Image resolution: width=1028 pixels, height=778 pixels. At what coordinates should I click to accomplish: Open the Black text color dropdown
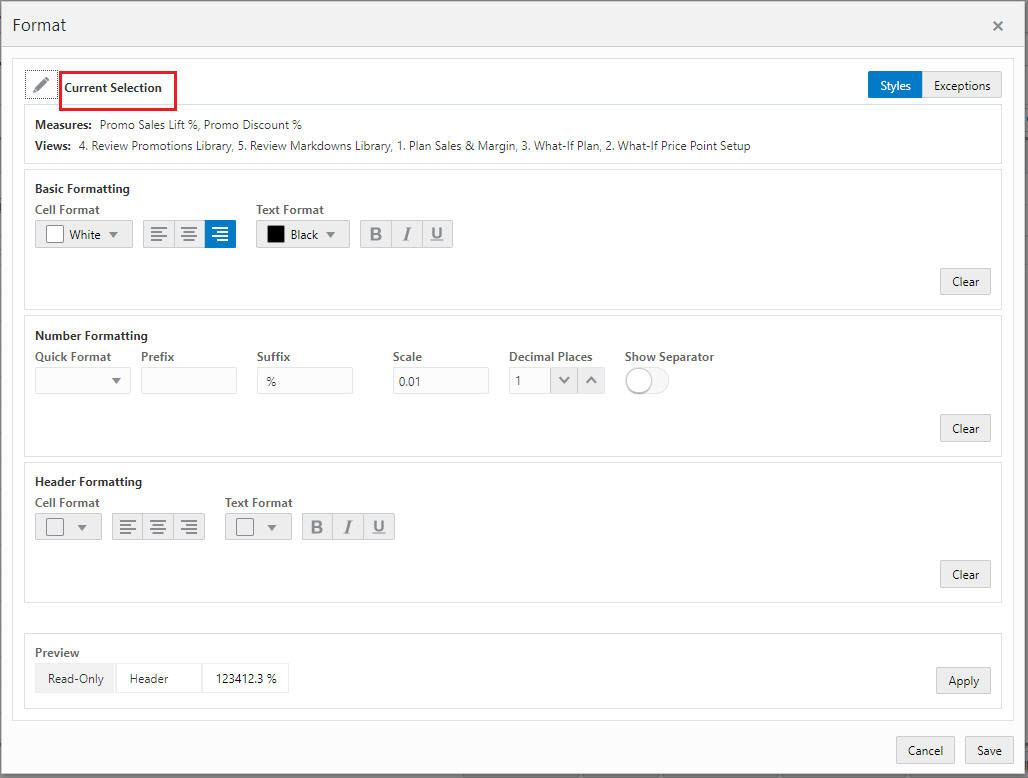[303, 234]
